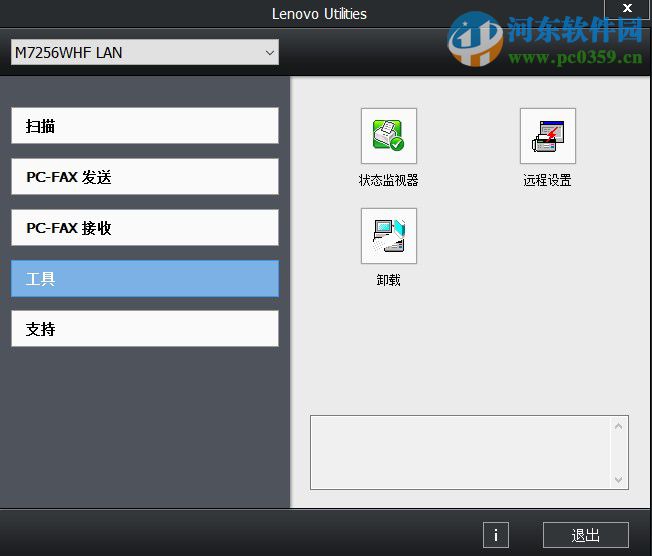Open the 状态监视器 status monitor icon
The height and width of the screenshot is (556, 652).
click(389, 136)
